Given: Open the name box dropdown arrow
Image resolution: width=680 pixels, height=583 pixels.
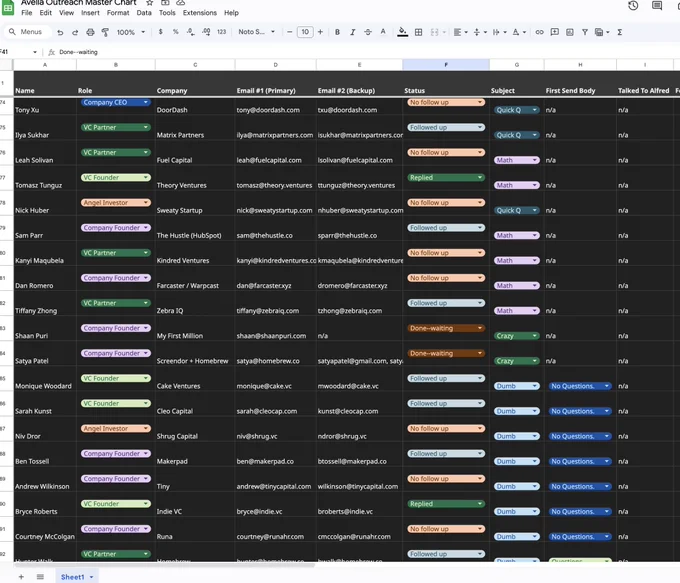Looking at the screenshot, I should coord(35,52).
